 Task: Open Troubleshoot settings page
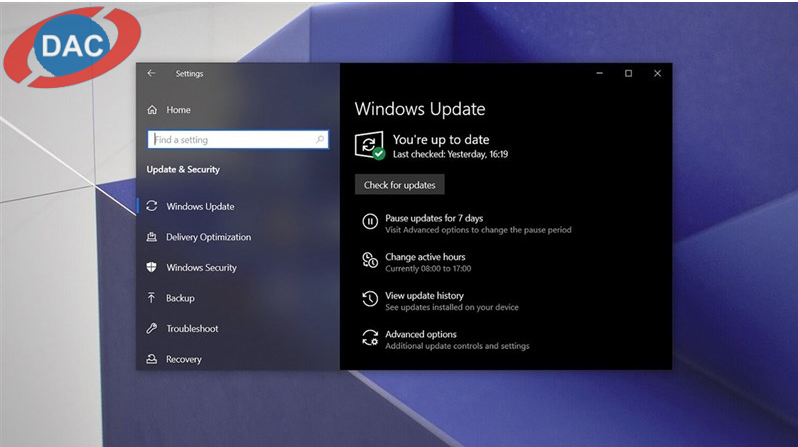pyautogui.click(x=192, y=328)
